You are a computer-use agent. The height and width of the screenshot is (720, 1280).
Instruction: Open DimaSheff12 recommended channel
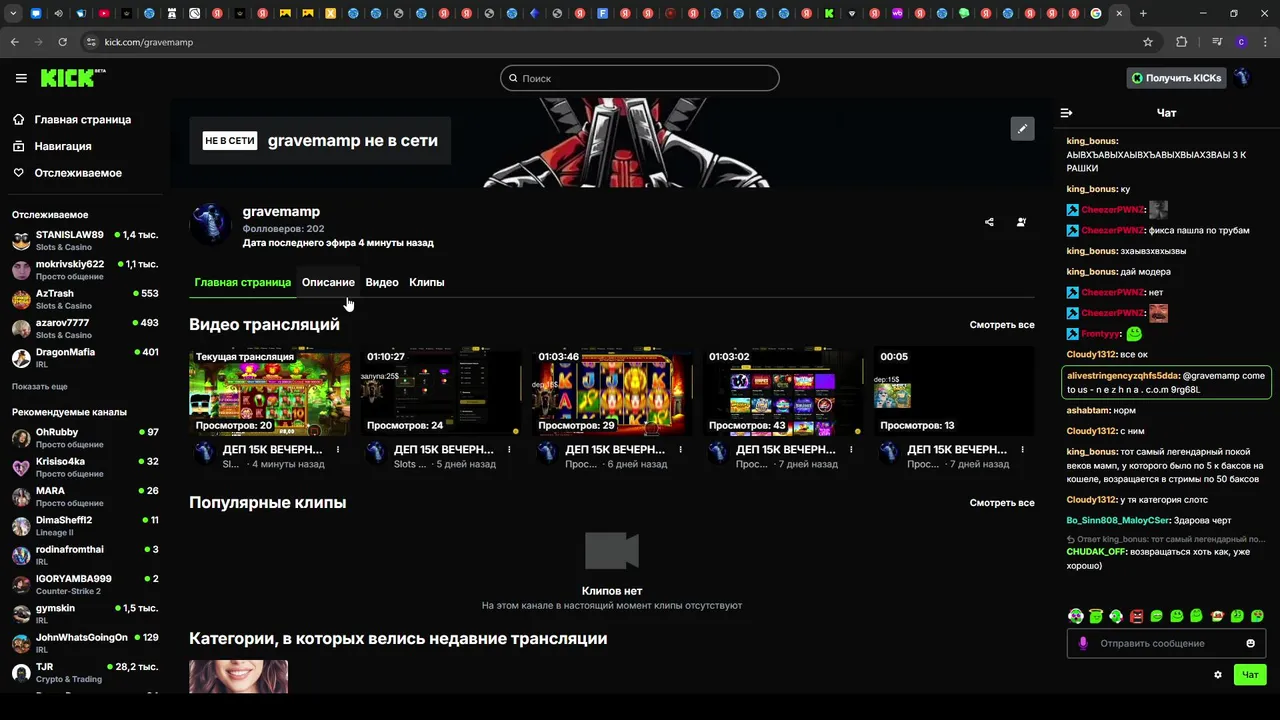tap(85, 526)
